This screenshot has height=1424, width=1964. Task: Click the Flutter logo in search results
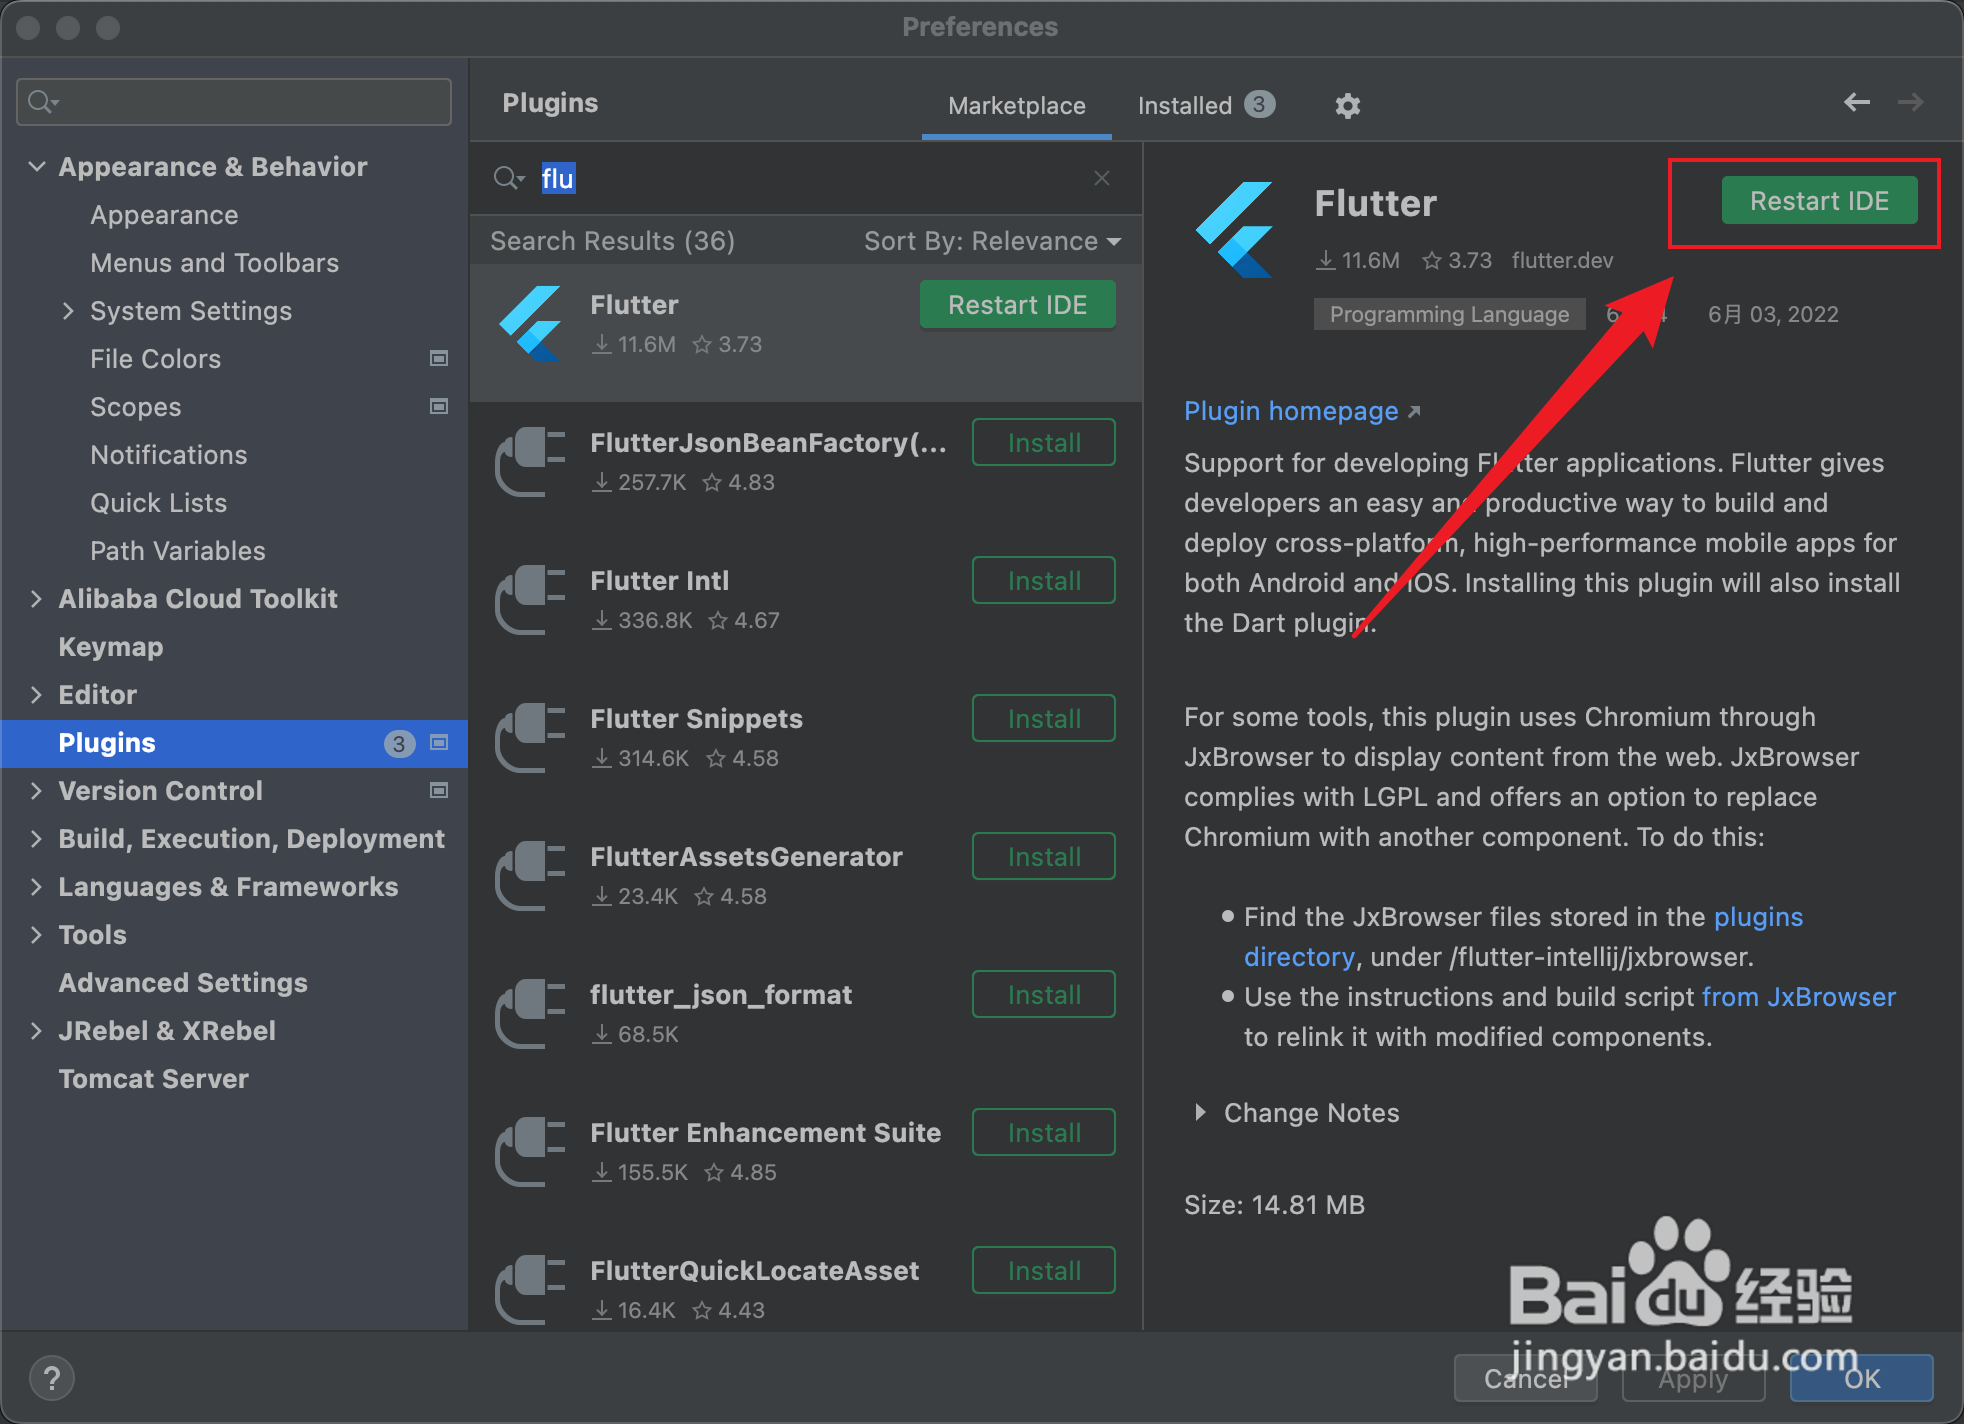(531, 324)
